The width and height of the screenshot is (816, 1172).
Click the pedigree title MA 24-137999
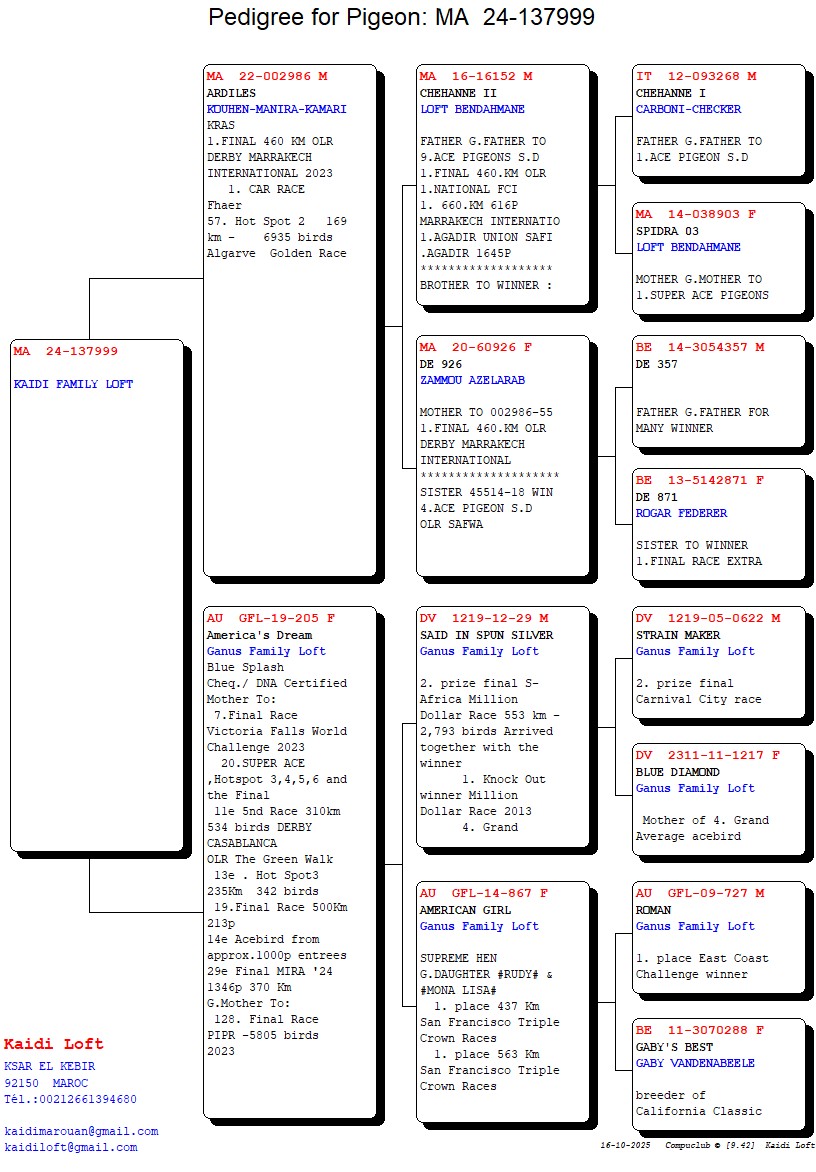click(x=401, y=17)
